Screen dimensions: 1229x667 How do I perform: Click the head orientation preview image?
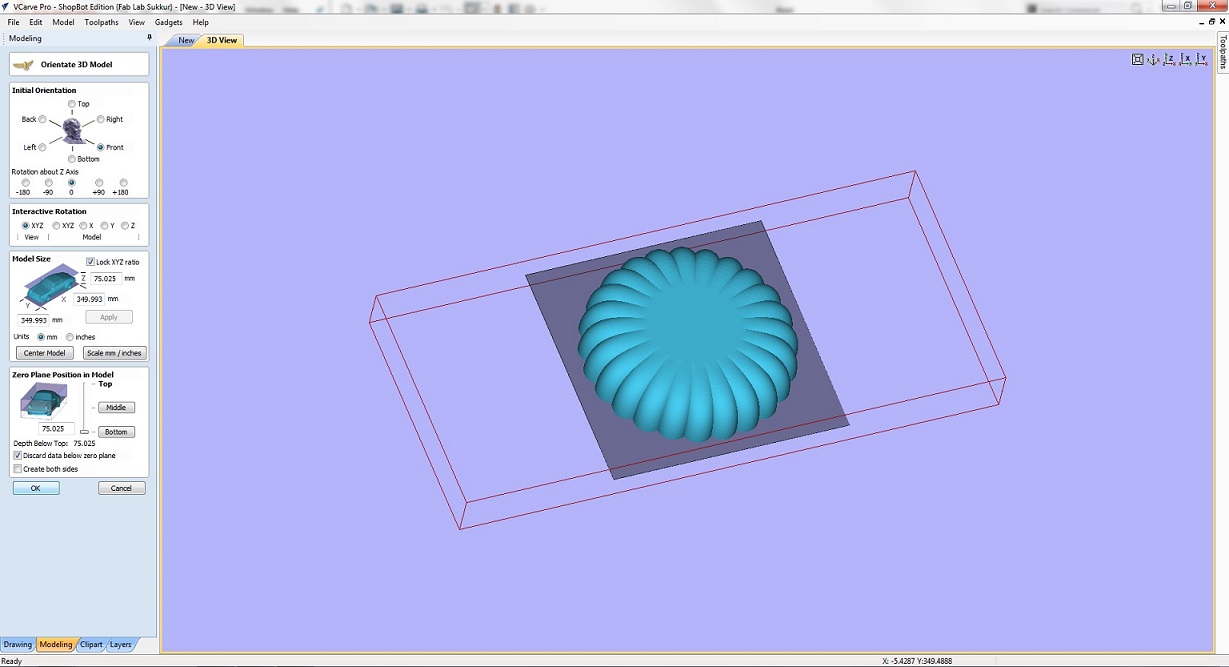72,131
